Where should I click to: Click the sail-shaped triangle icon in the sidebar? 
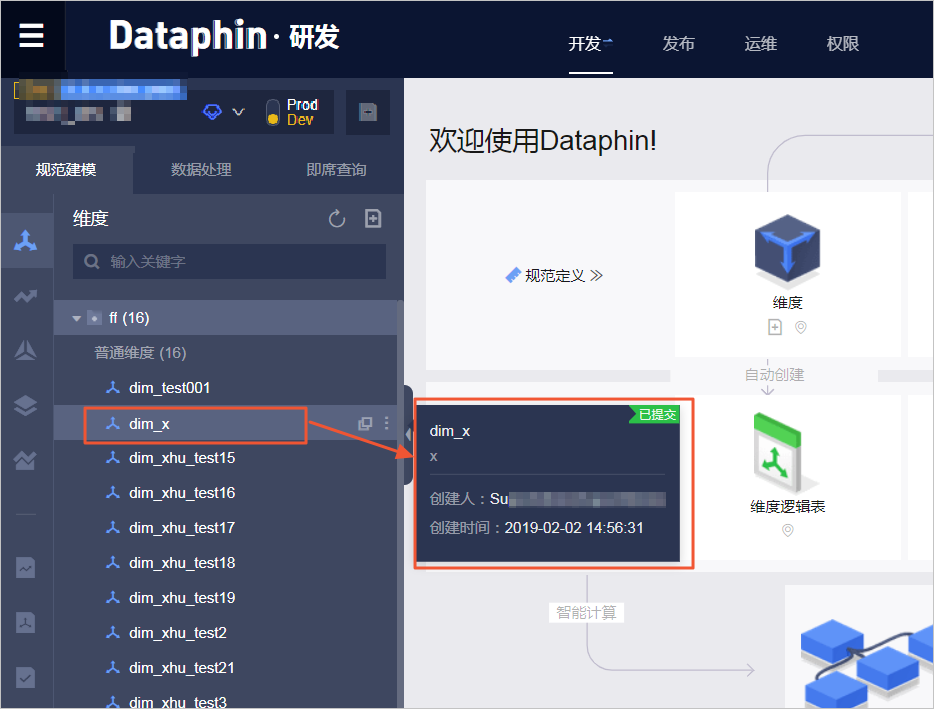[x=26, y=350]
